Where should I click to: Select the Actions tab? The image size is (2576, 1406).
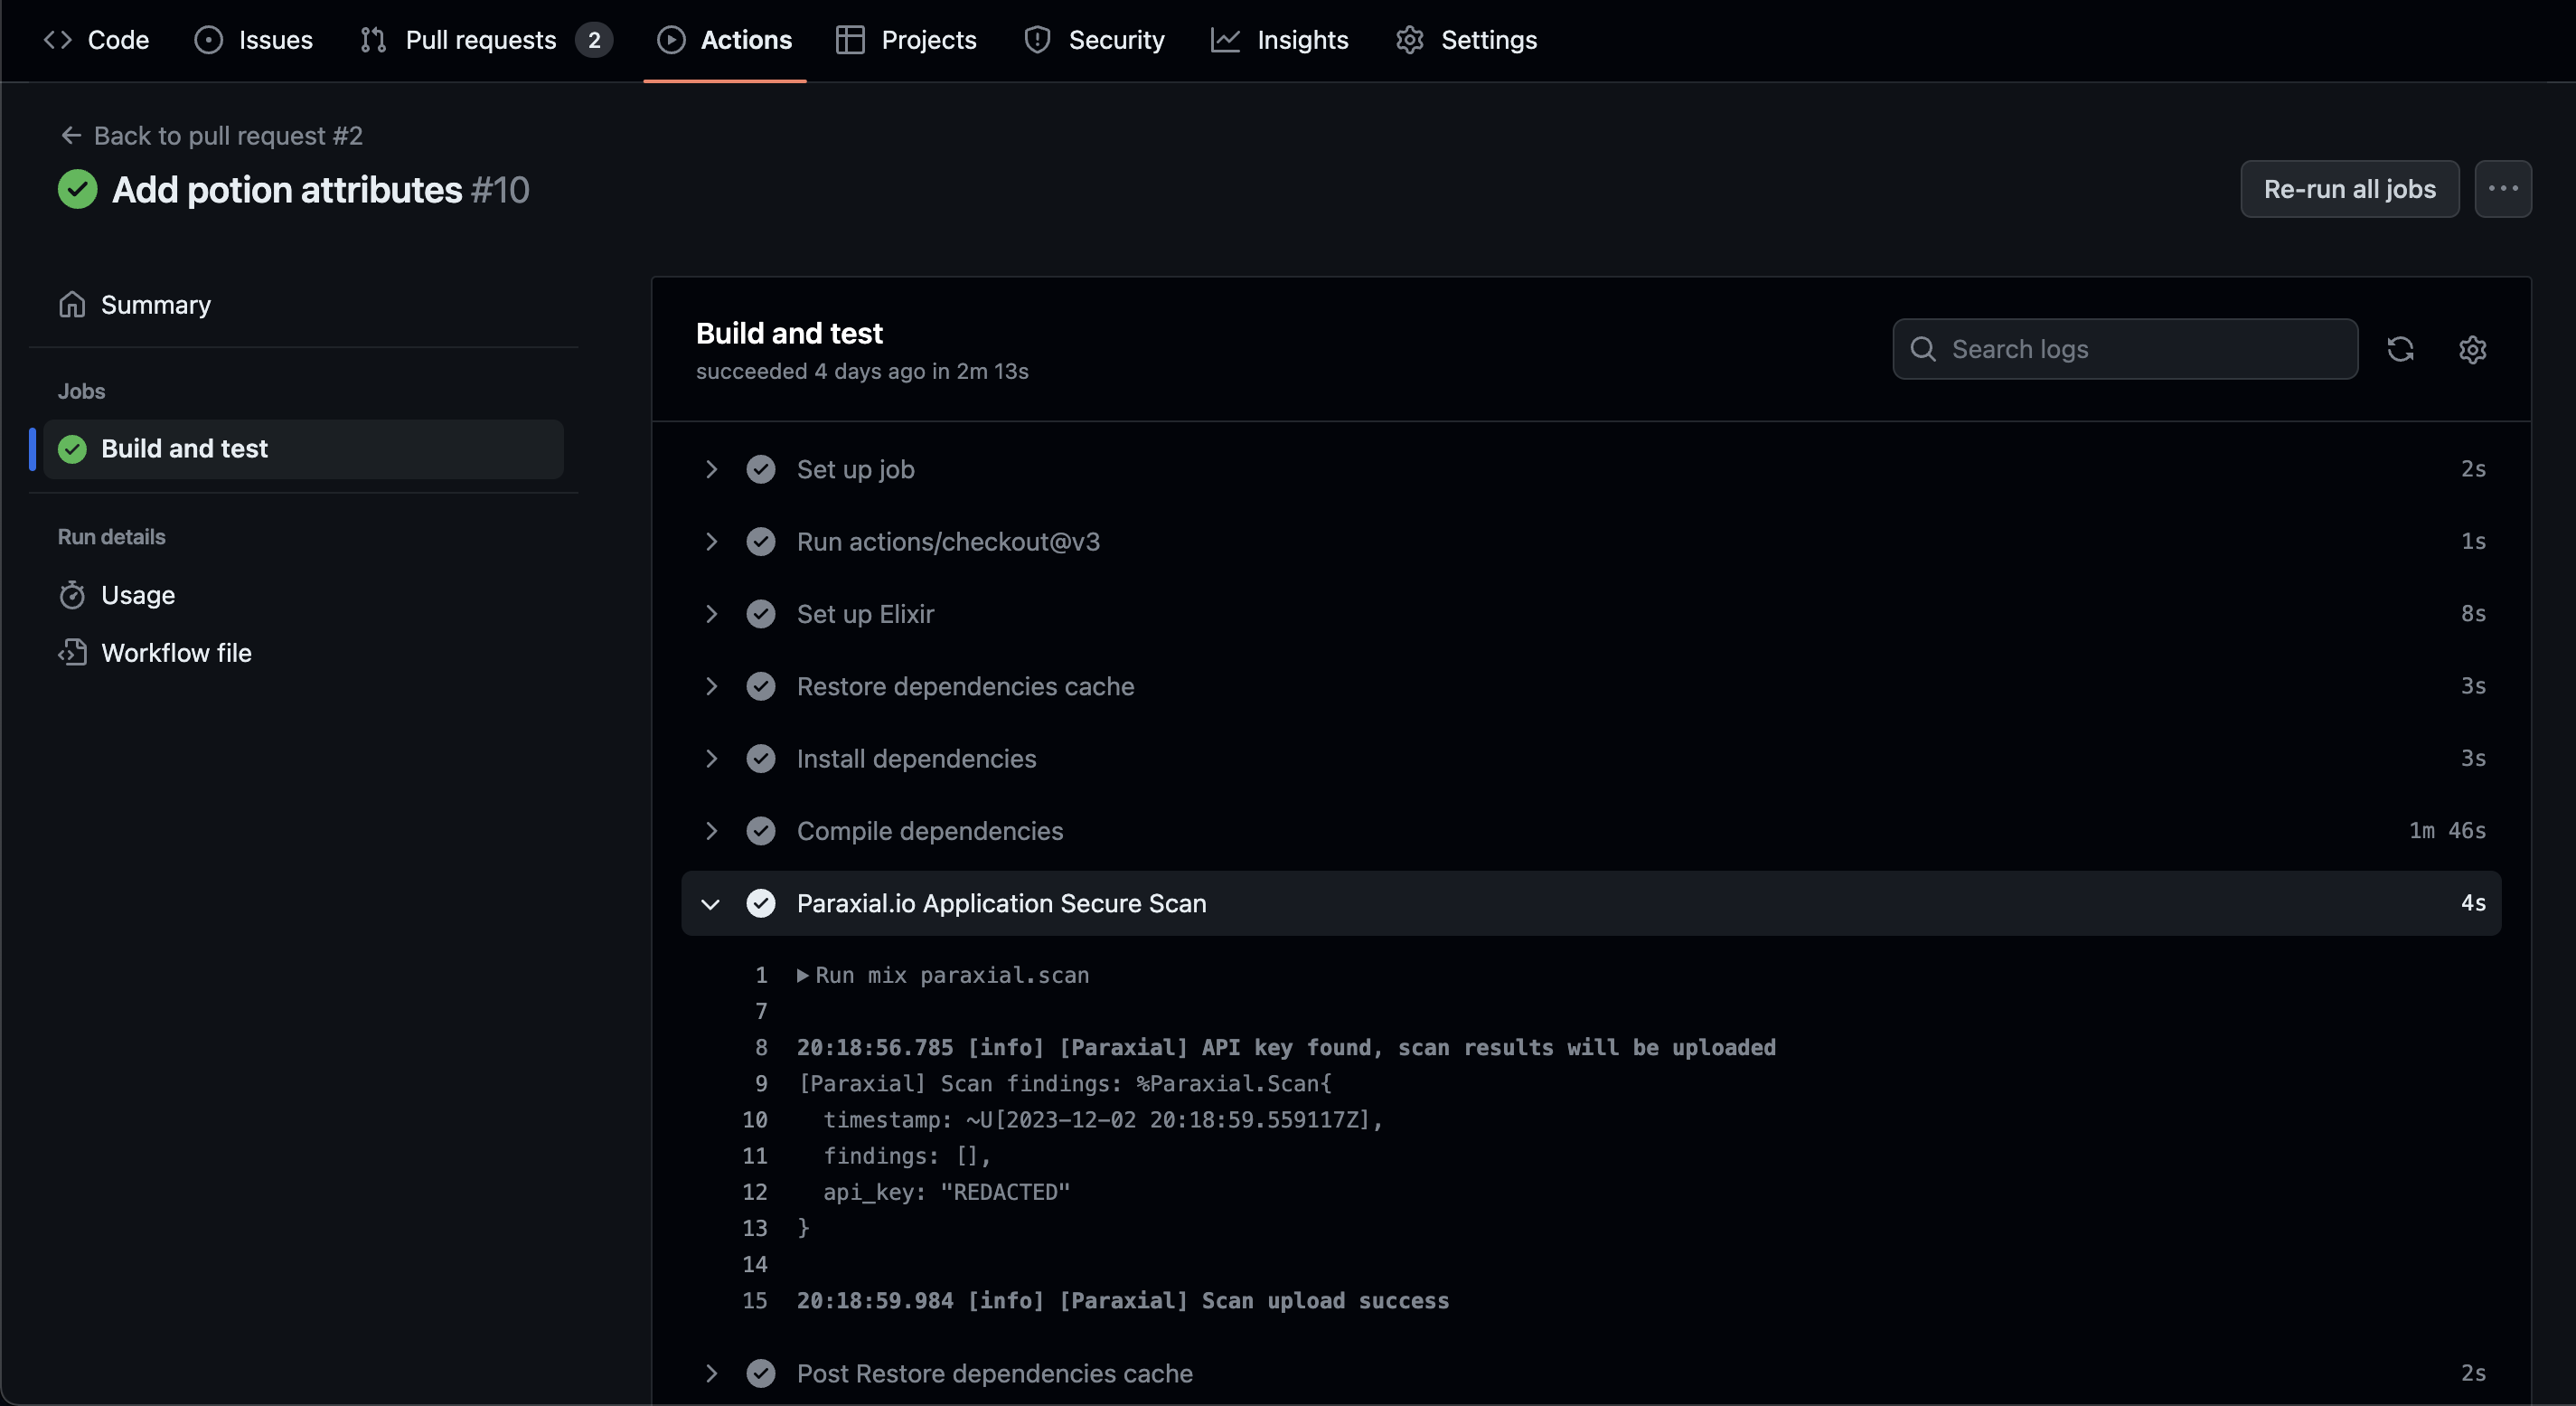(x=725, y=40)
